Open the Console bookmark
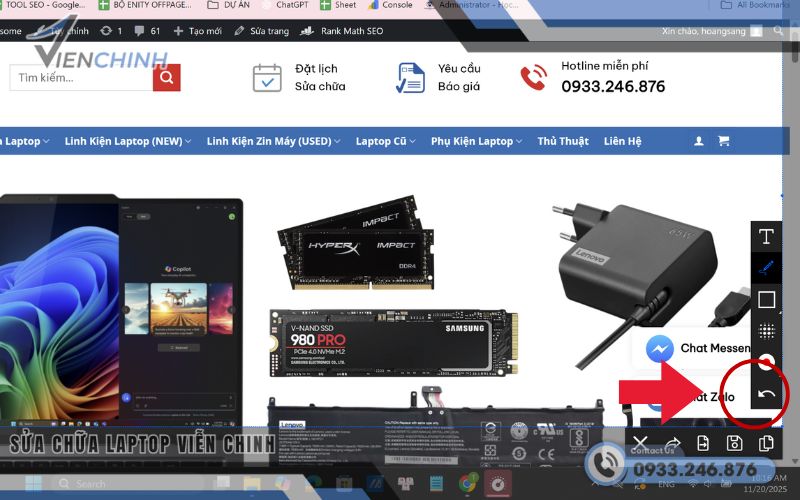 [x=390, y=5]
